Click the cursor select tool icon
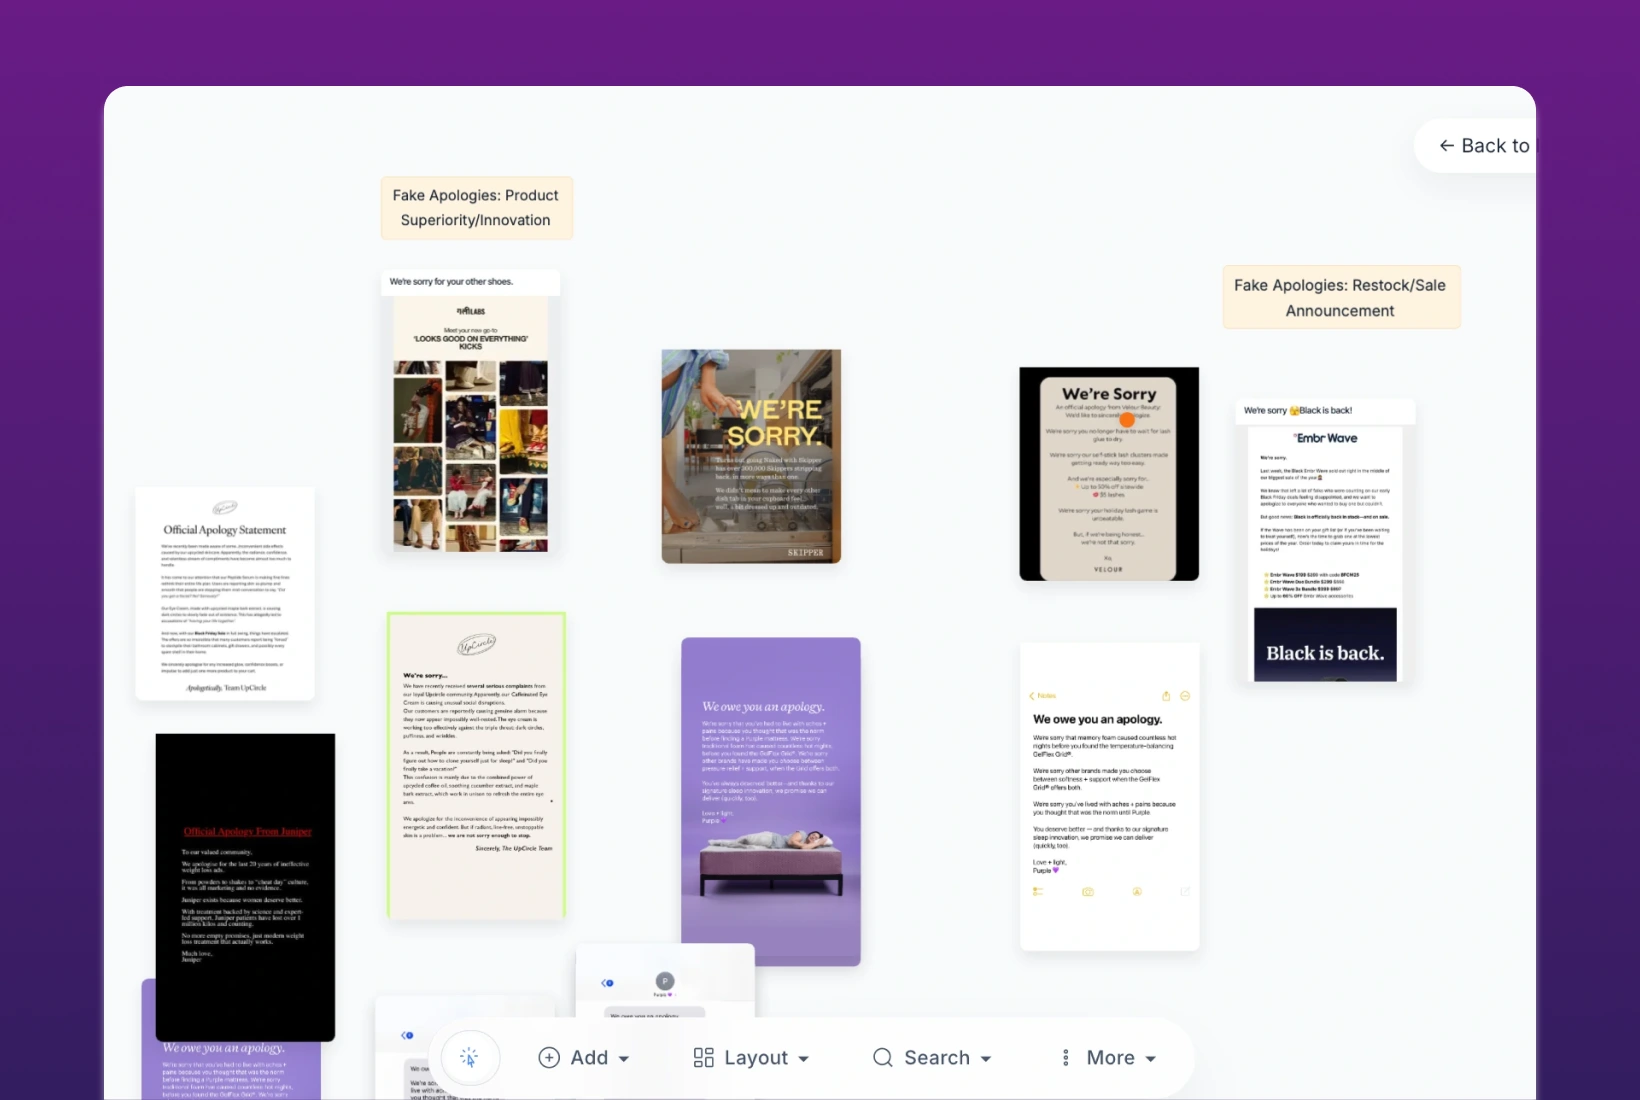The height and width of the screenshot is (1100, 1640). [469, 1057]
